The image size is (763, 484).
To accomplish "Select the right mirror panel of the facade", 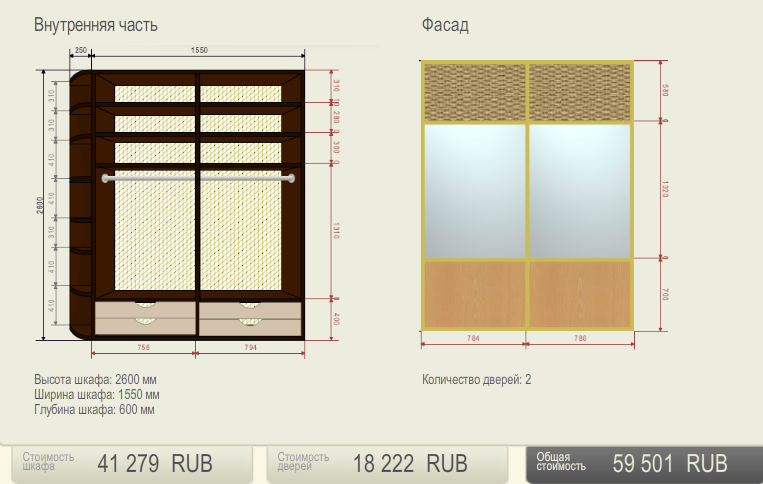I will 580,191.
